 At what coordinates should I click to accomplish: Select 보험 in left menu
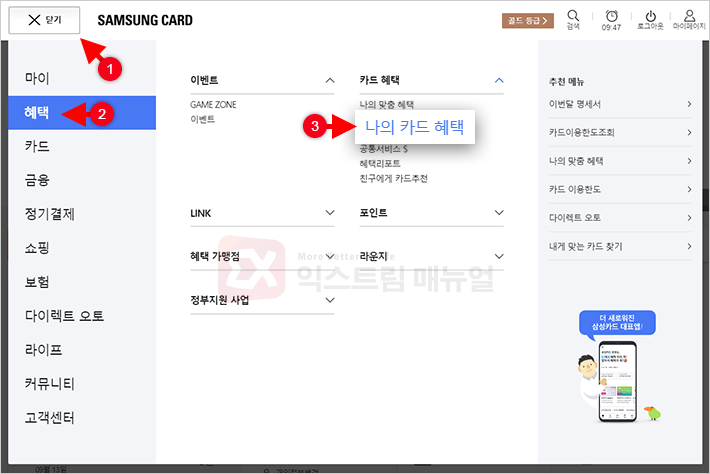(x=37, y=282)
